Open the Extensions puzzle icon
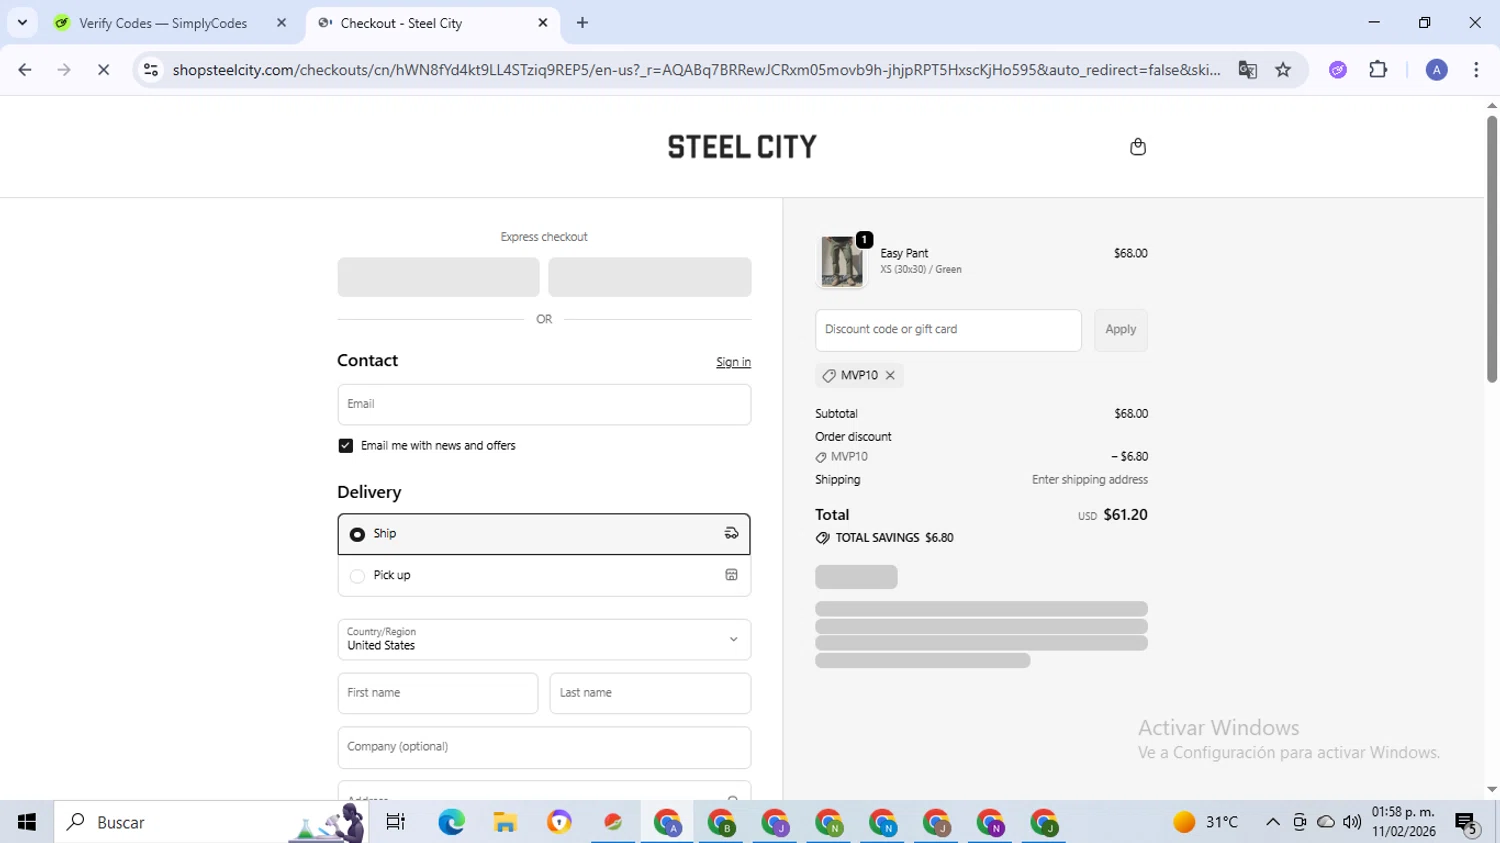The height and width of the screenshot is (843, 1500). tap(1378, 70)
